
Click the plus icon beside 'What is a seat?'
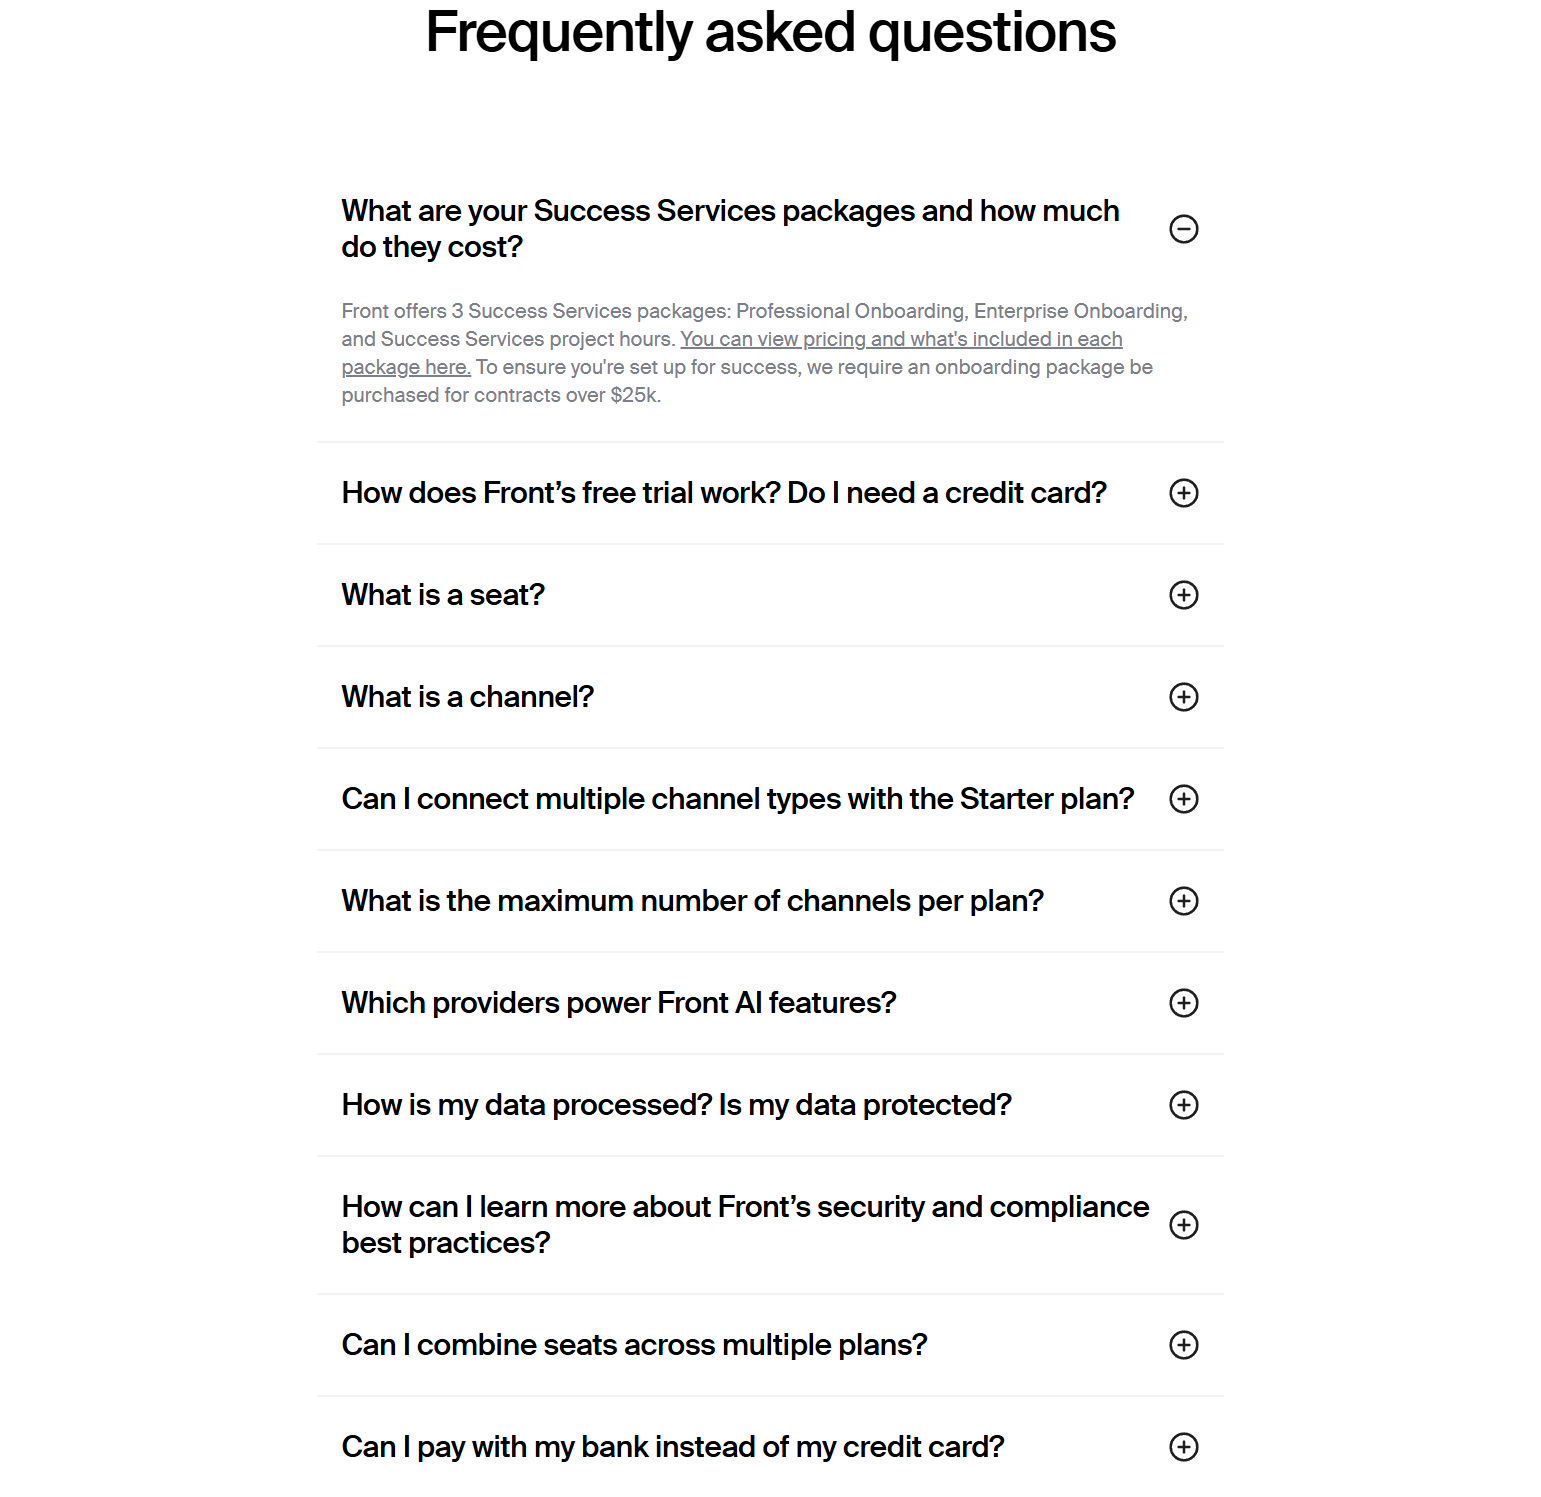point(1184,595)
